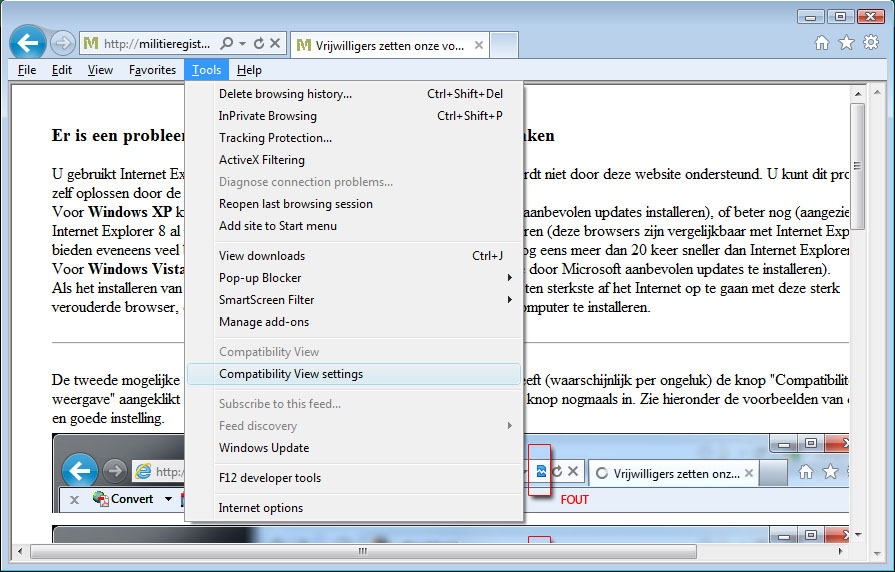
Task: Click the Back arrow in embedded example screenshot
Action: coord(79,470)
